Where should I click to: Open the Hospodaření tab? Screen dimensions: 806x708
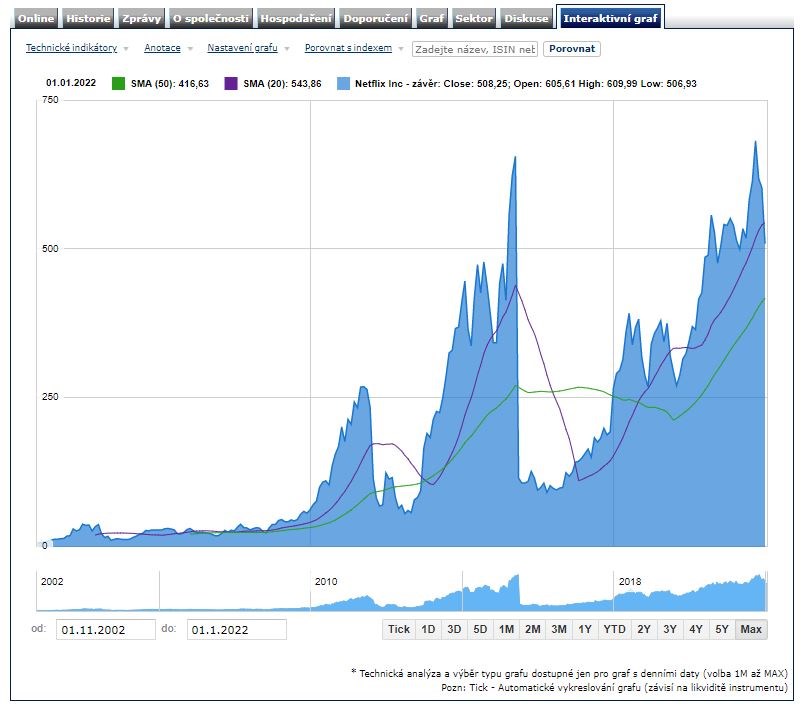296,18
